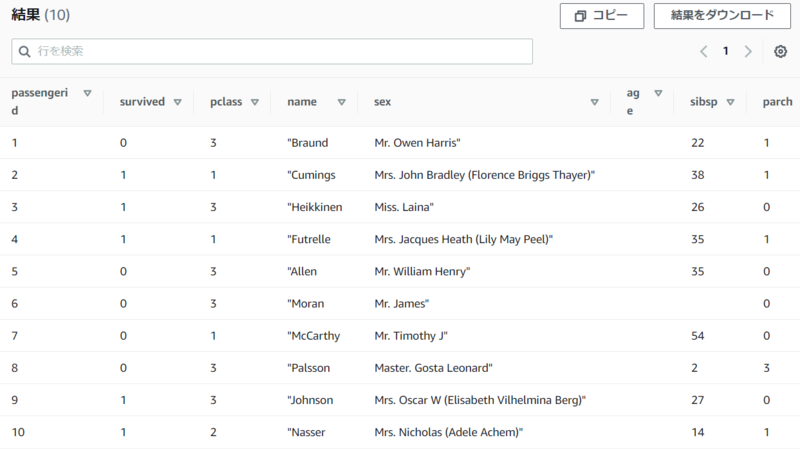Click value 14 in Nasser row
Screen dimensions: 800x449
tap(697, 432)
